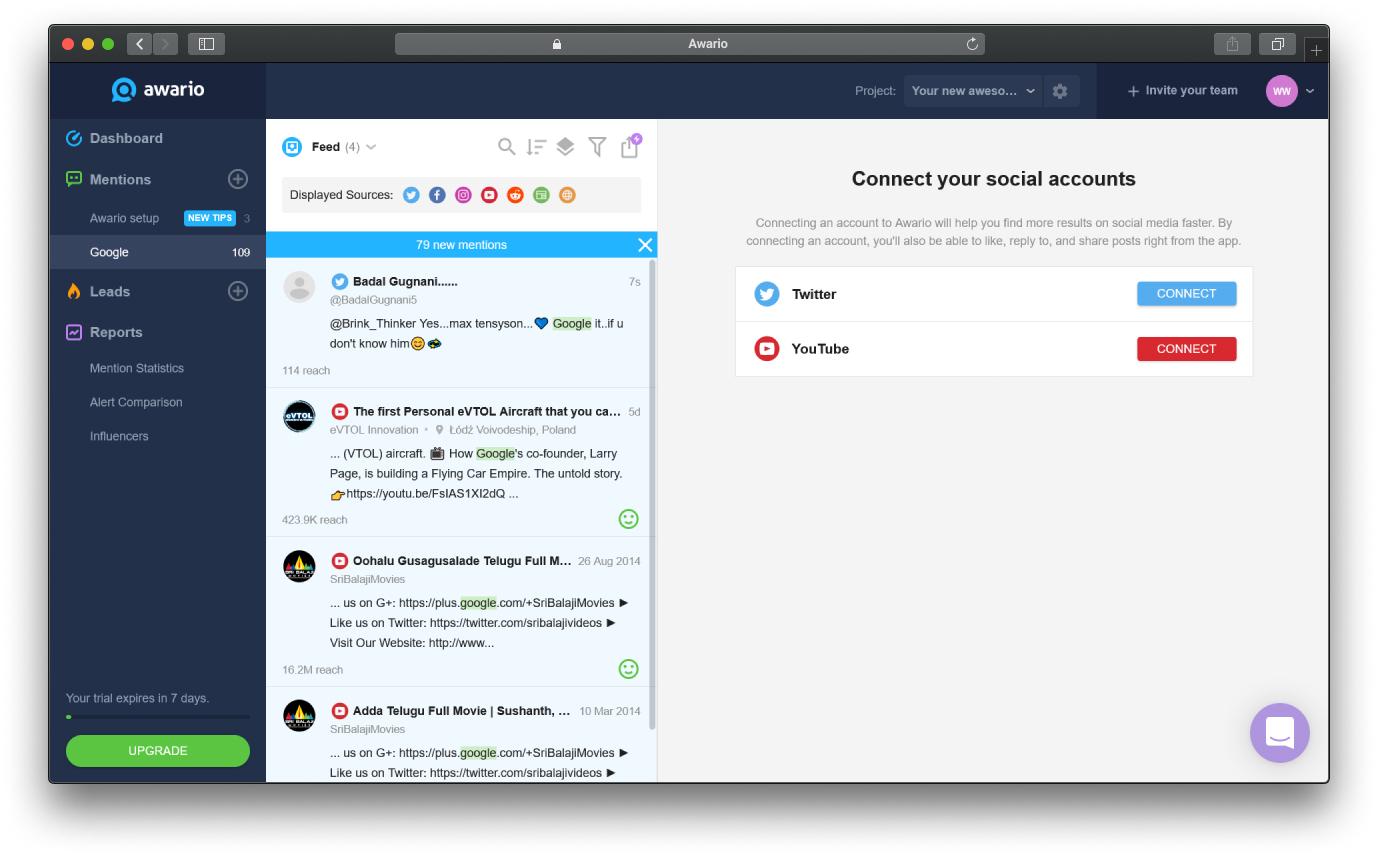Open the Leads section
The height and width of the screenshot is (856, 1378).
[x=110, y=291]
